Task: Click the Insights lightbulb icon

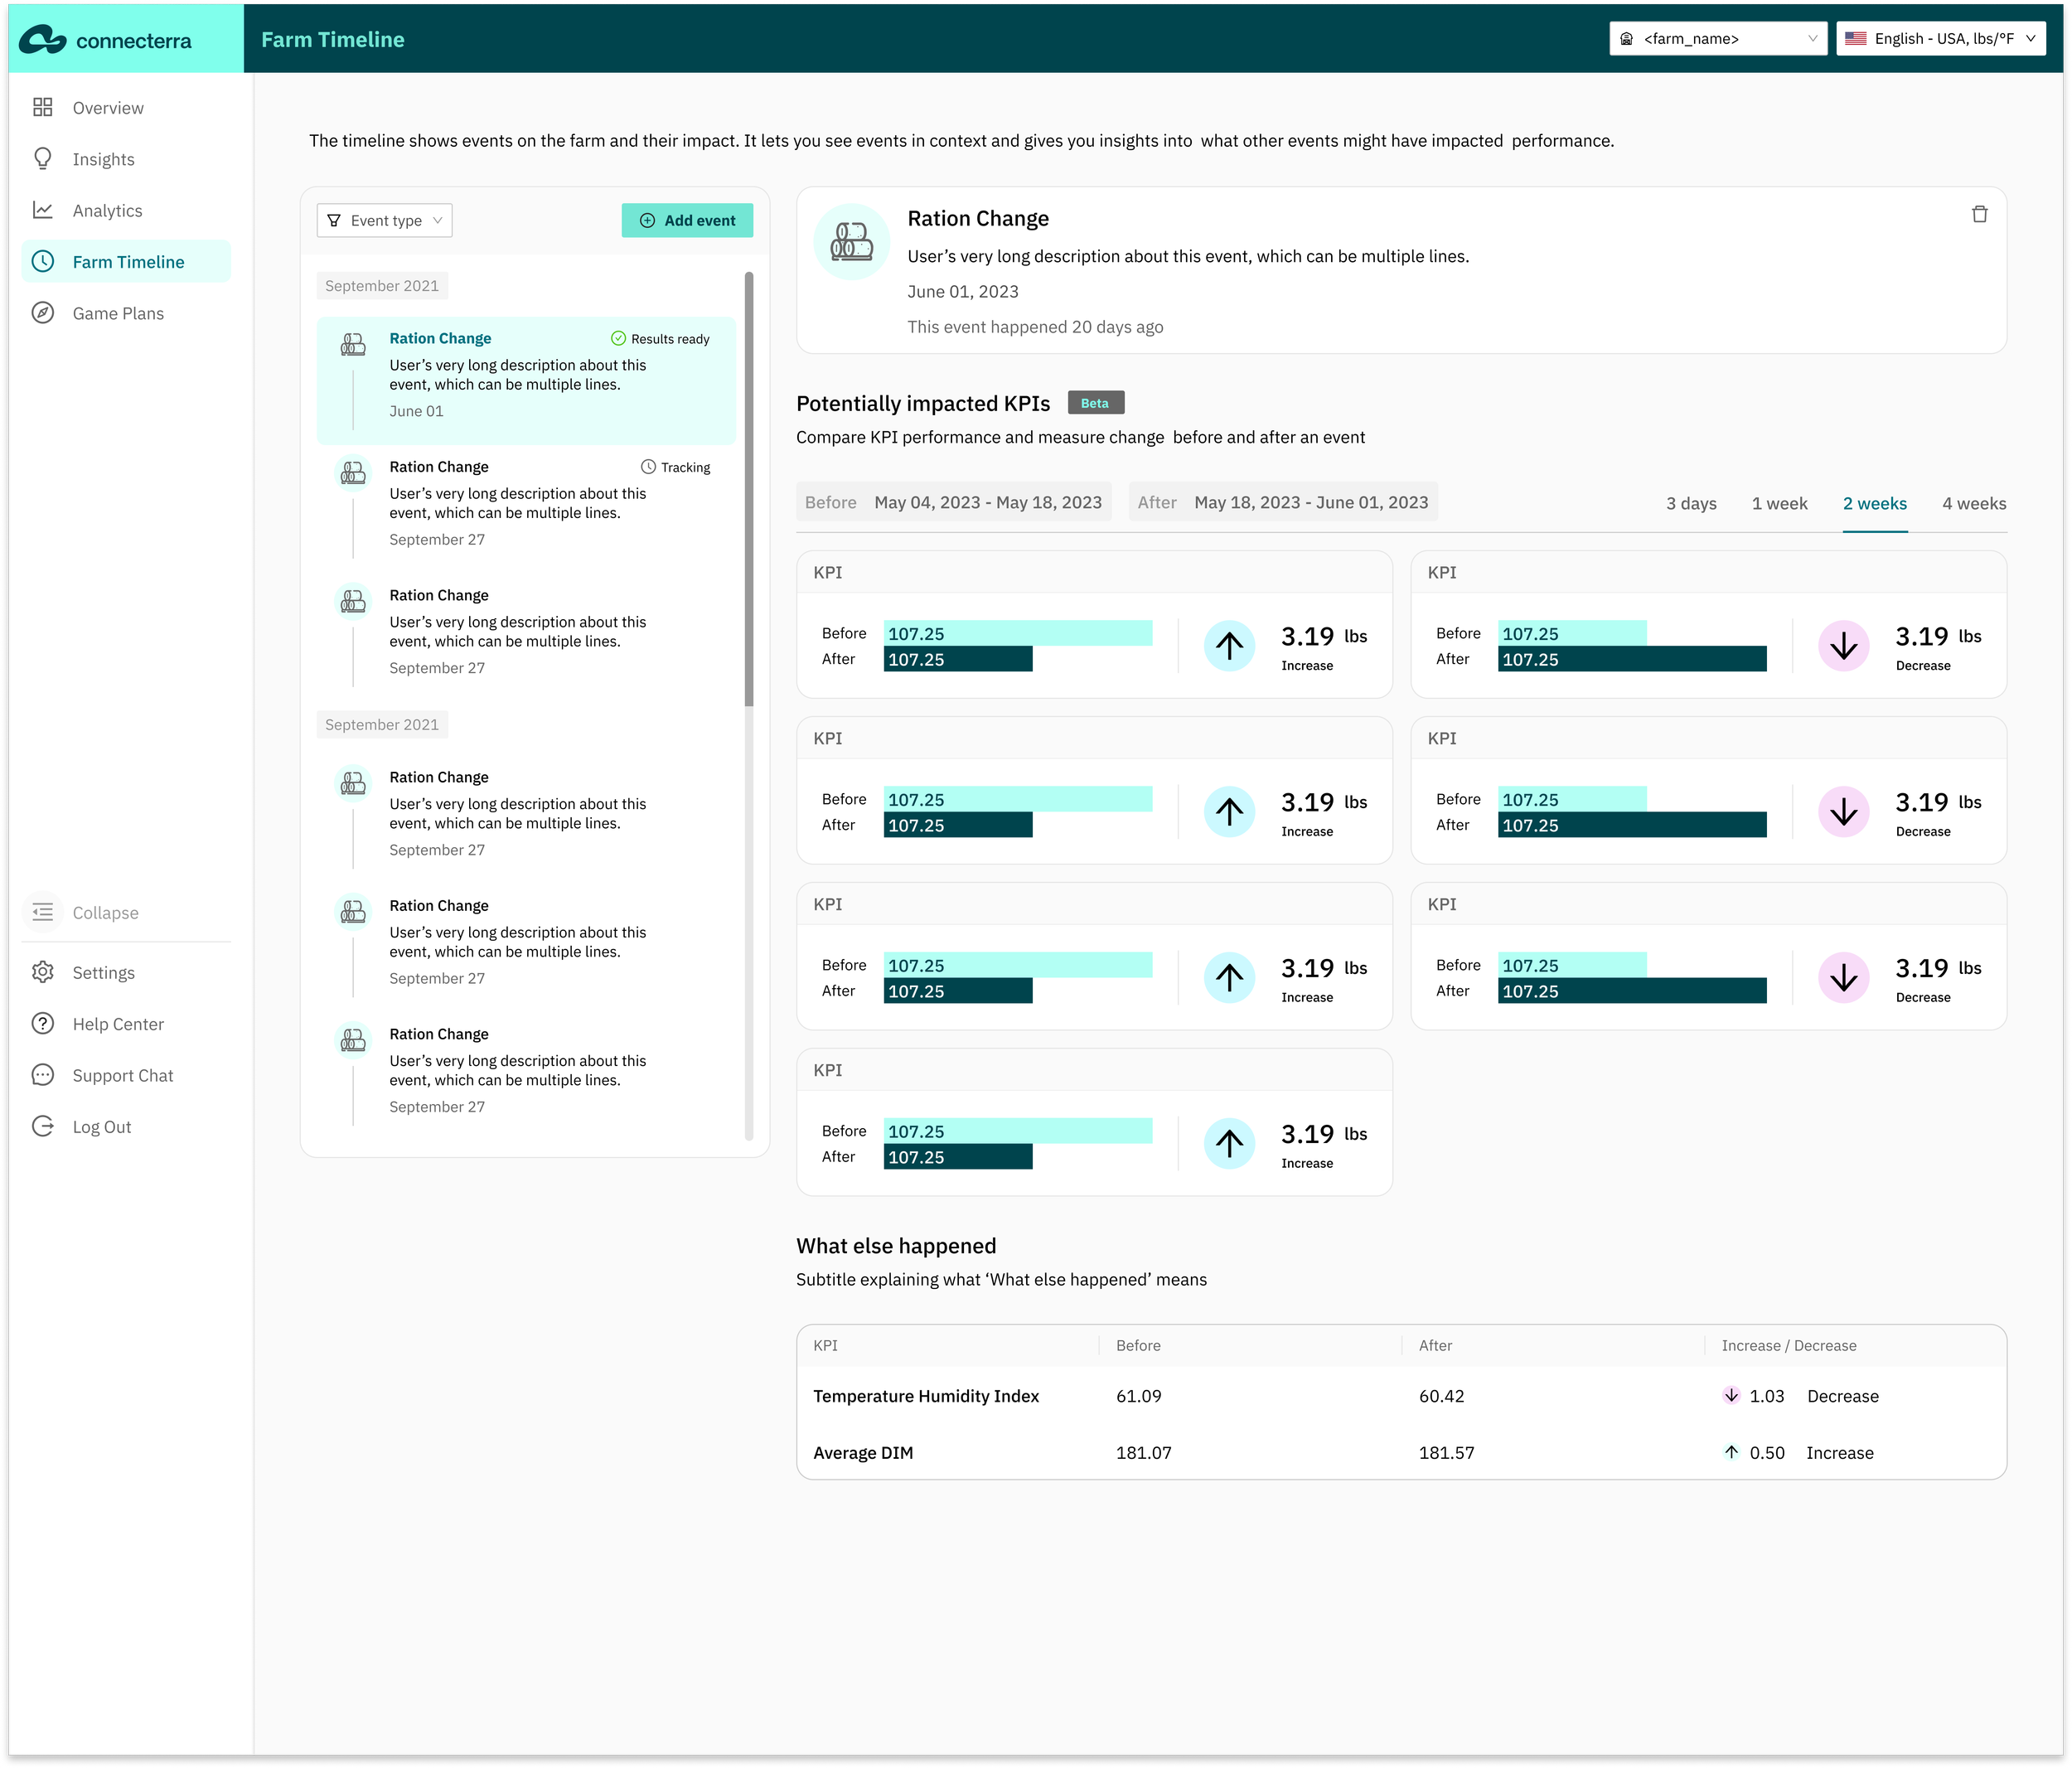Action: (43, 159)
